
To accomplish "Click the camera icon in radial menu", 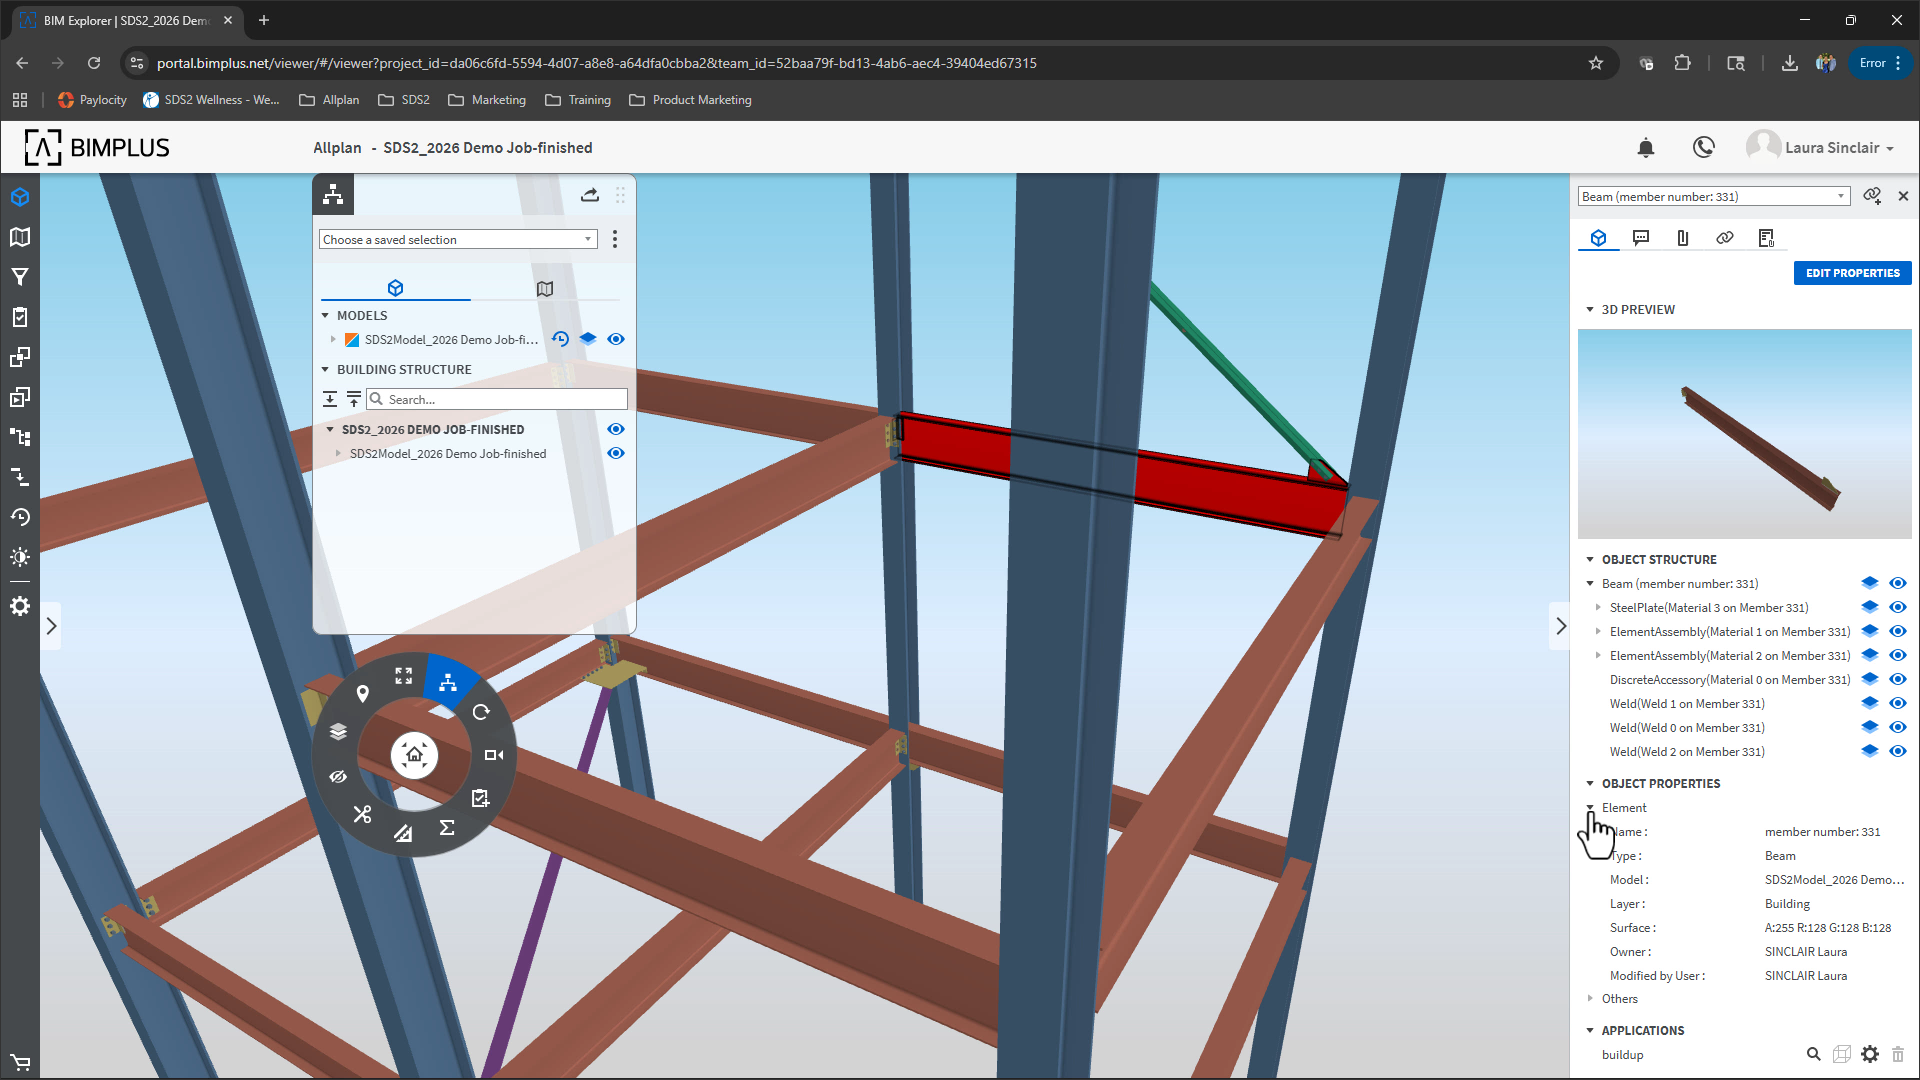I will (x=494, y=755).
